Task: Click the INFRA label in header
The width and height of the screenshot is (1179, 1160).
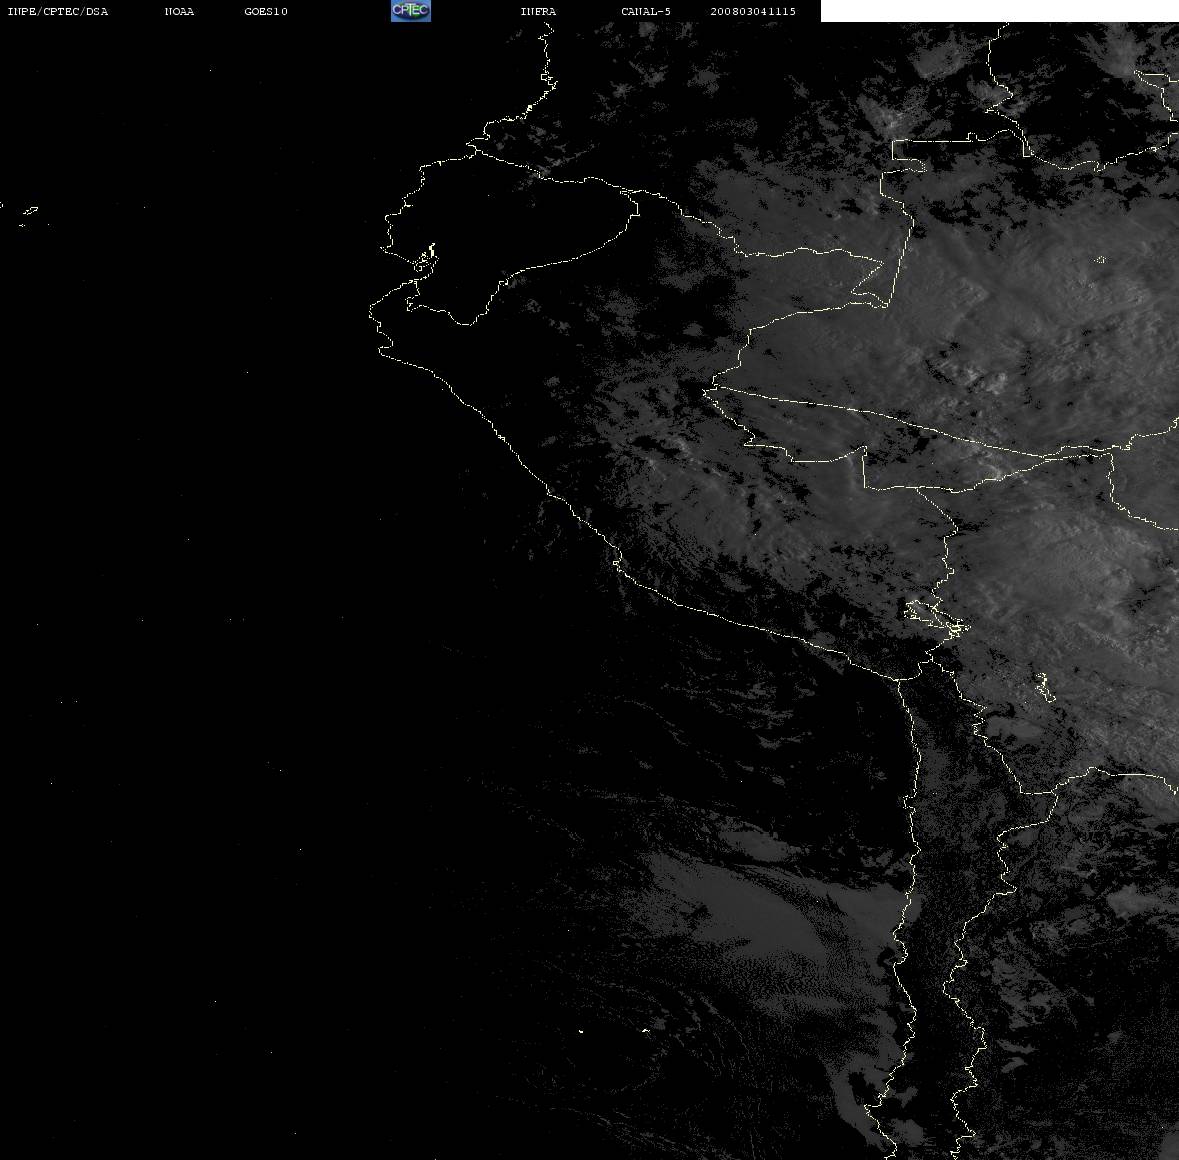Action: click(x=538, y=11)
